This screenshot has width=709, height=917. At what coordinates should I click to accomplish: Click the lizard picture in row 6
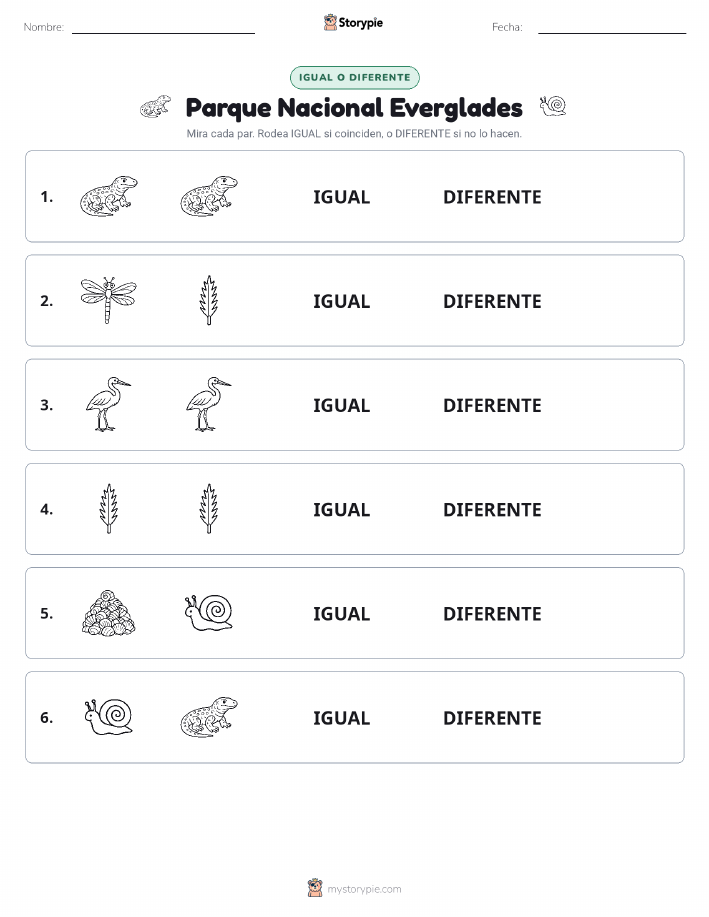pyautogui.click(x=209, y=717)
